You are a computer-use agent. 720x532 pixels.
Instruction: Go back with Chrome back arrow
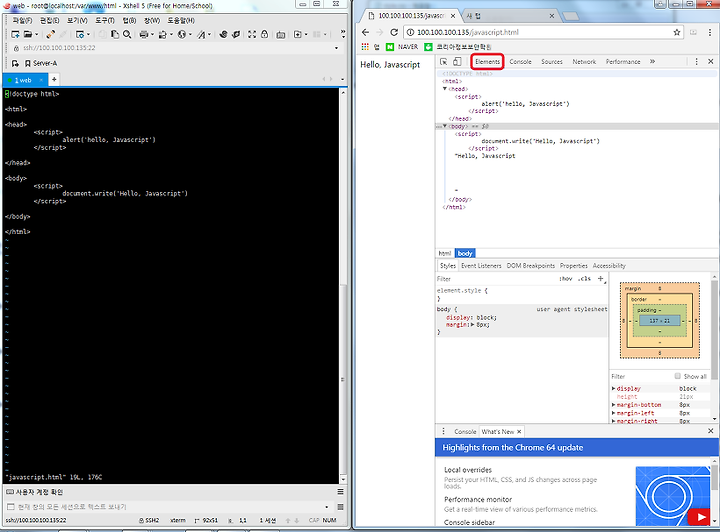tap(366, 32)
